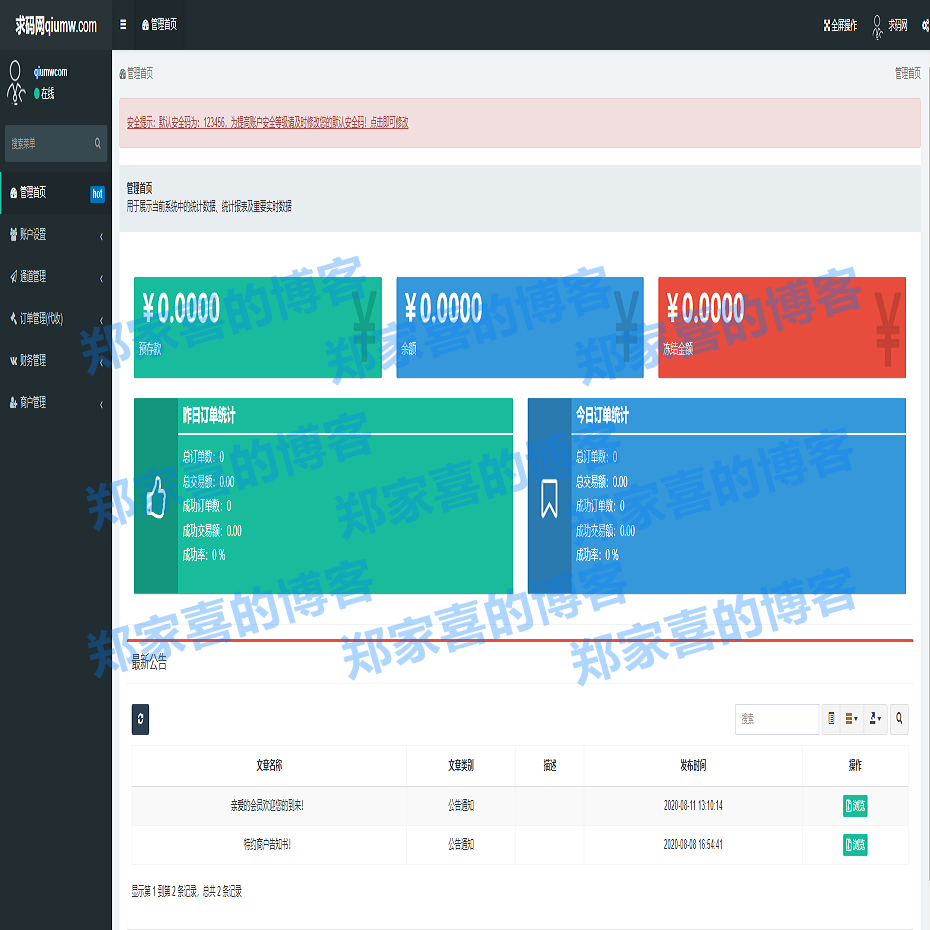Viewport: 930px width, 930px height.
Task: Switch to the 管理首页 top tab
Action: pos(160,25)
